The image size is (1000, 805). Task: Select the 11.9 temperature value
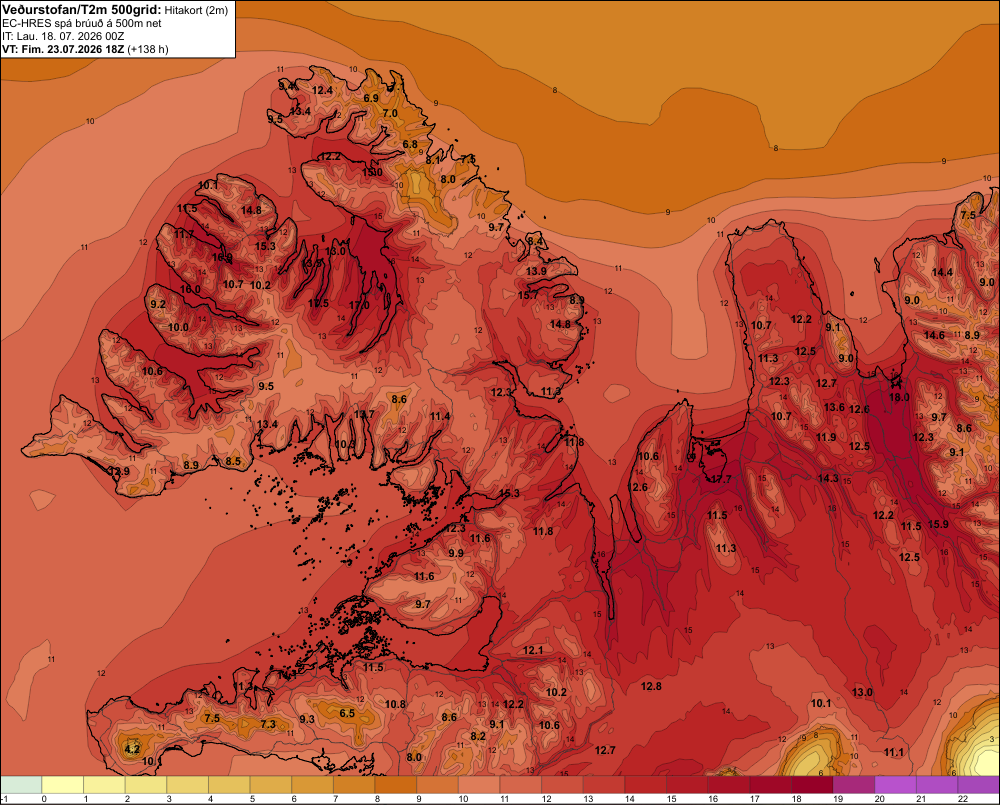coord(826,437)
